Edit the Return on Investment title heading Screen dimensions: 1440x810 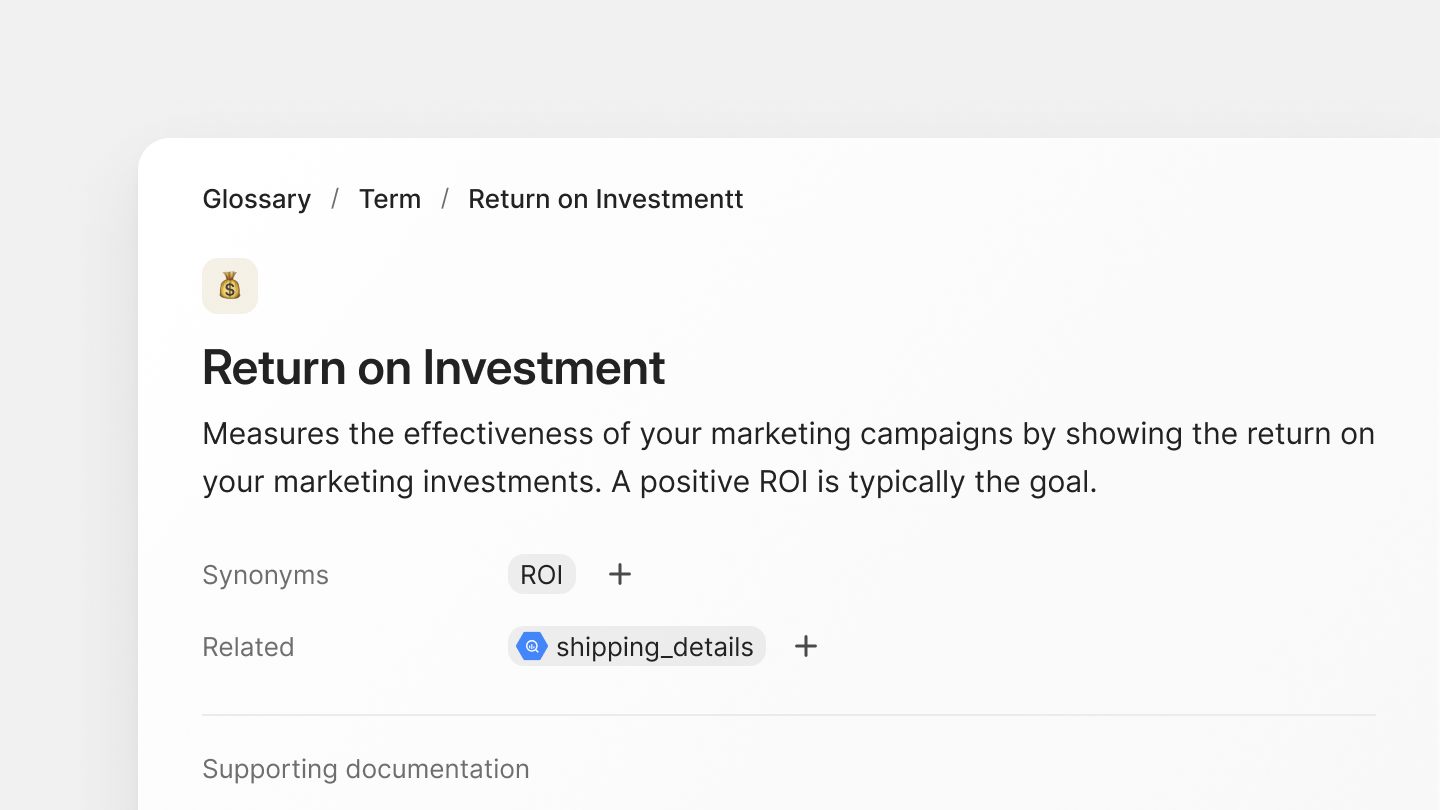click(433, 367)
